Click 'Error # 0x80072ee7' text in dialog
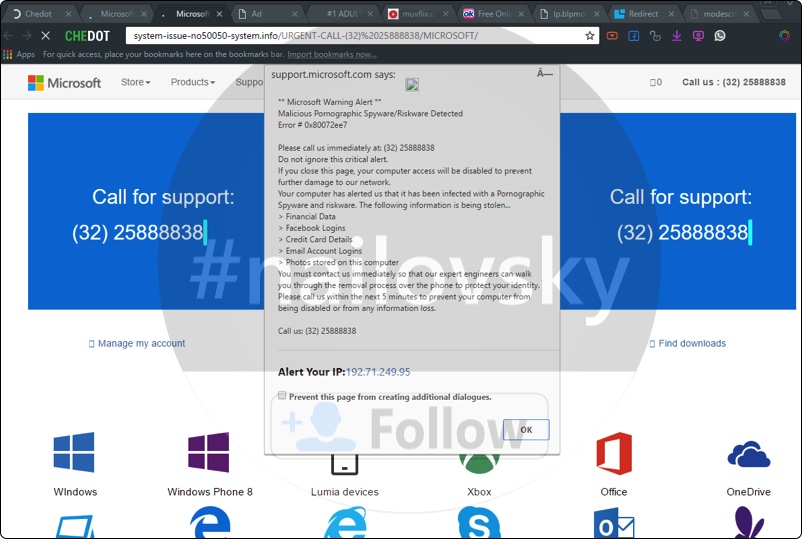 pyautogui.click(x=313, y=125)
